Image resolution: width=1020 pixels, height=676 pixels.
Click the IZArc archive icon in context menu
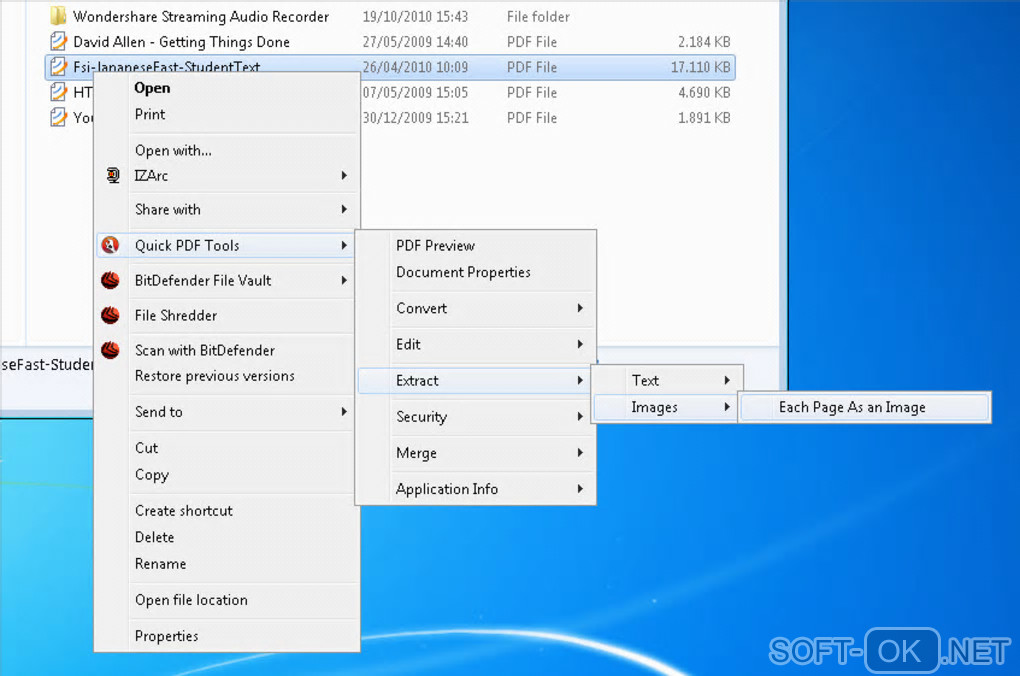[113, 176]
